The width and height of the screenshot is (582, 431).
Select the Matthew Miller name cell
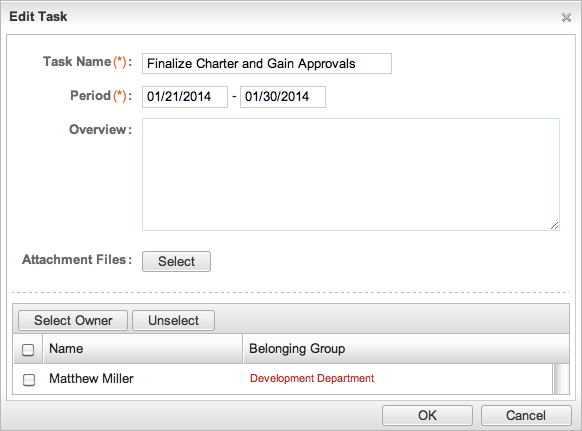tap(91, 379)
